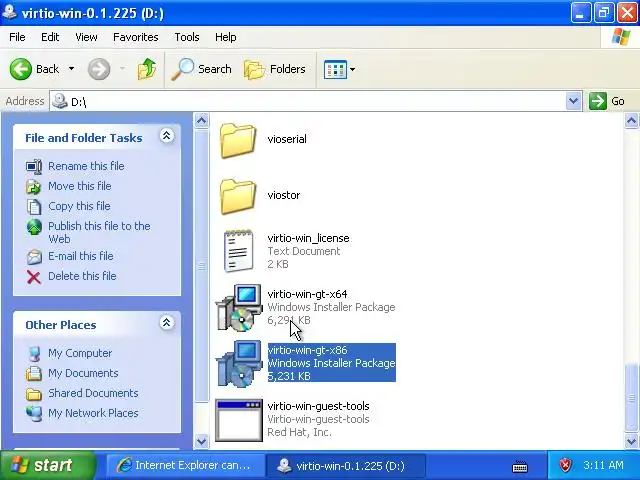Open the View menu

[x=86, y=37]
